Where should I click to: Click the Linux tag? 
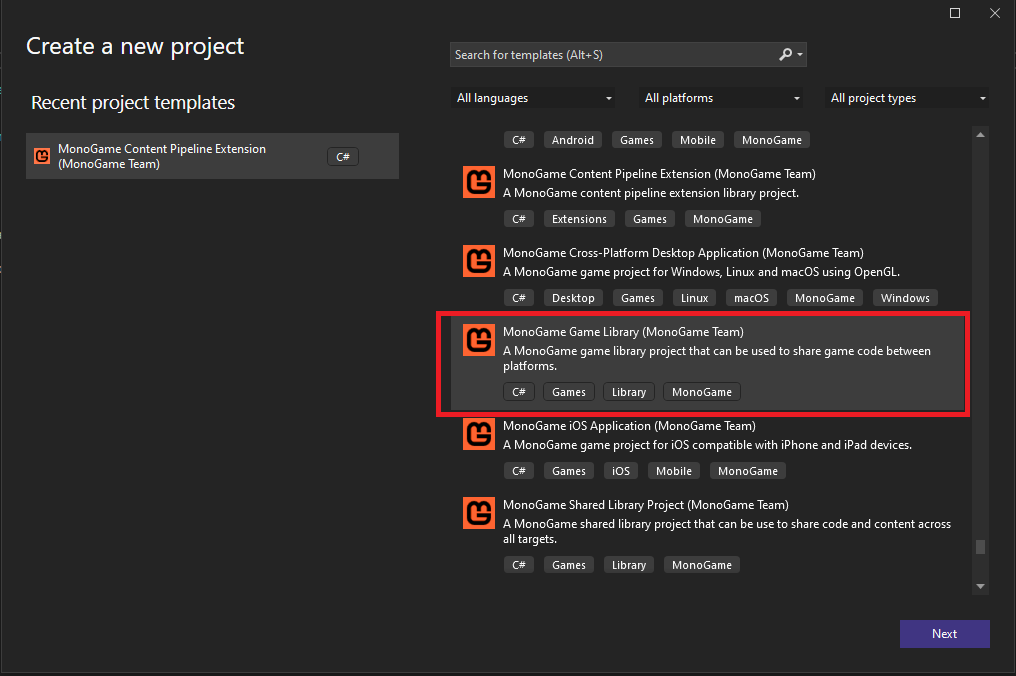point(694,298)
